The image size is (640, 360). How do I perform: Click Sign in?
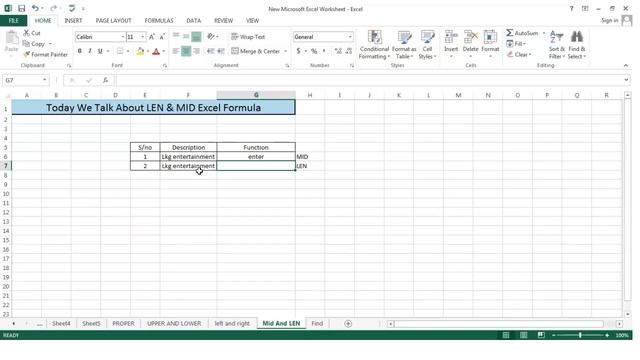click(x=609, y=20)
